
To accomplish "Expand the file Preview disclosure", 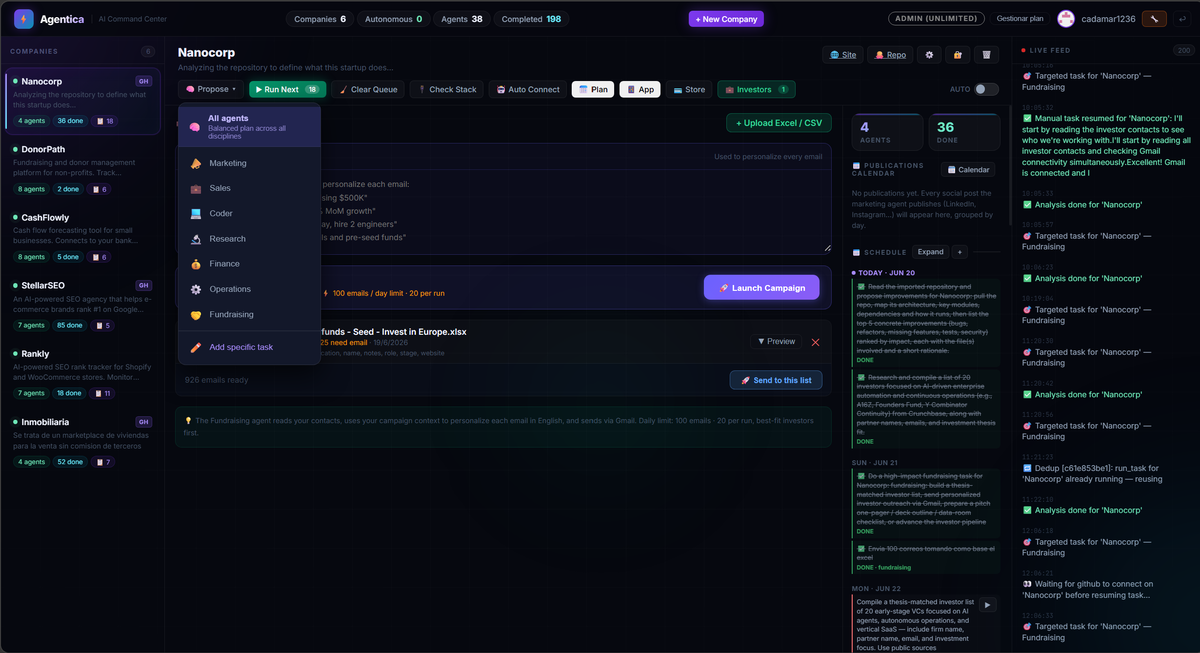I will pyautogui.click(x=777, y=342).
